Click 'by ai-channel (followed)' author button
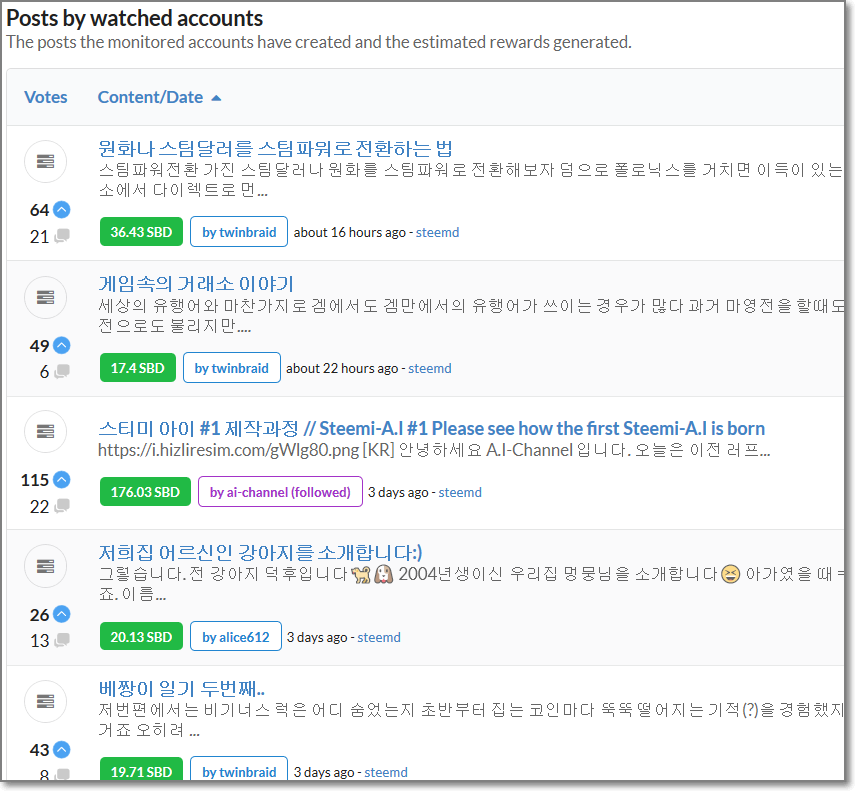 (x=280, y=492)
